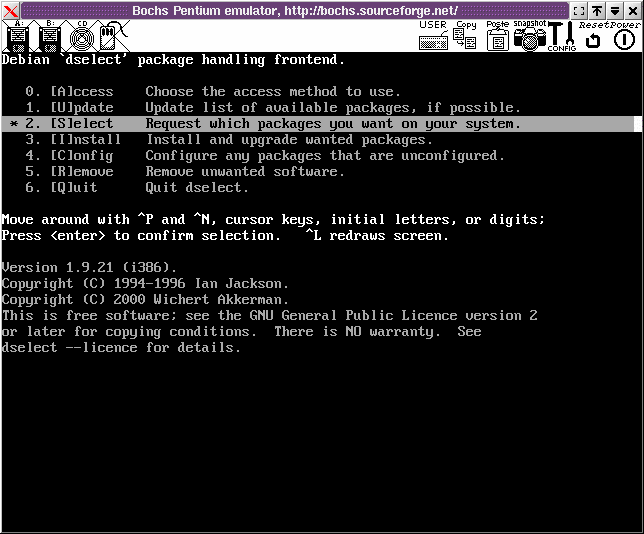Image resolution: width=644 pixels, height=534 pixels.
Task: Power off emulator using Power icon
Action: pos(625,40)
